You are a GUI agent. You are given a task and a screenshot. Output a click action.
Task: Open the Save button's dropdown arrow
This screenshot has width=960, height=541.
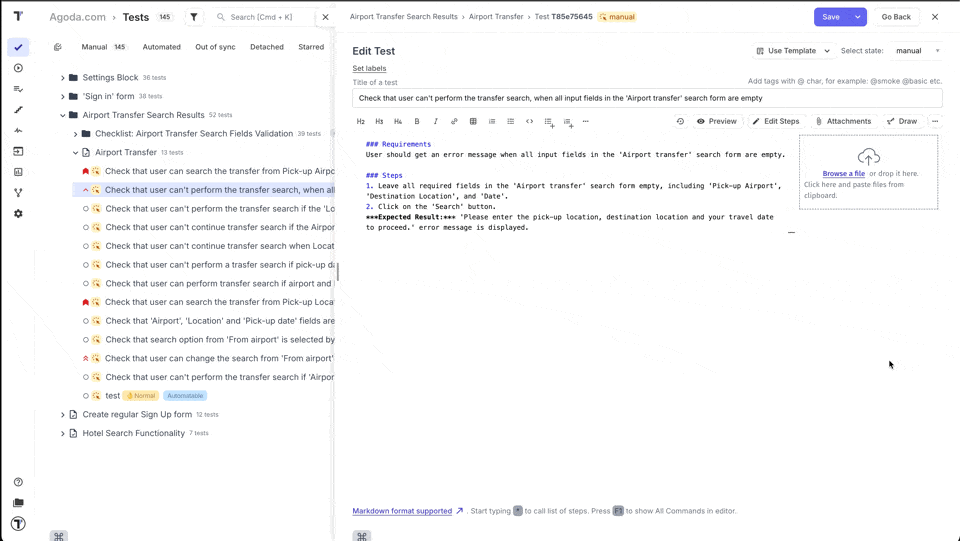coord(858,17)
